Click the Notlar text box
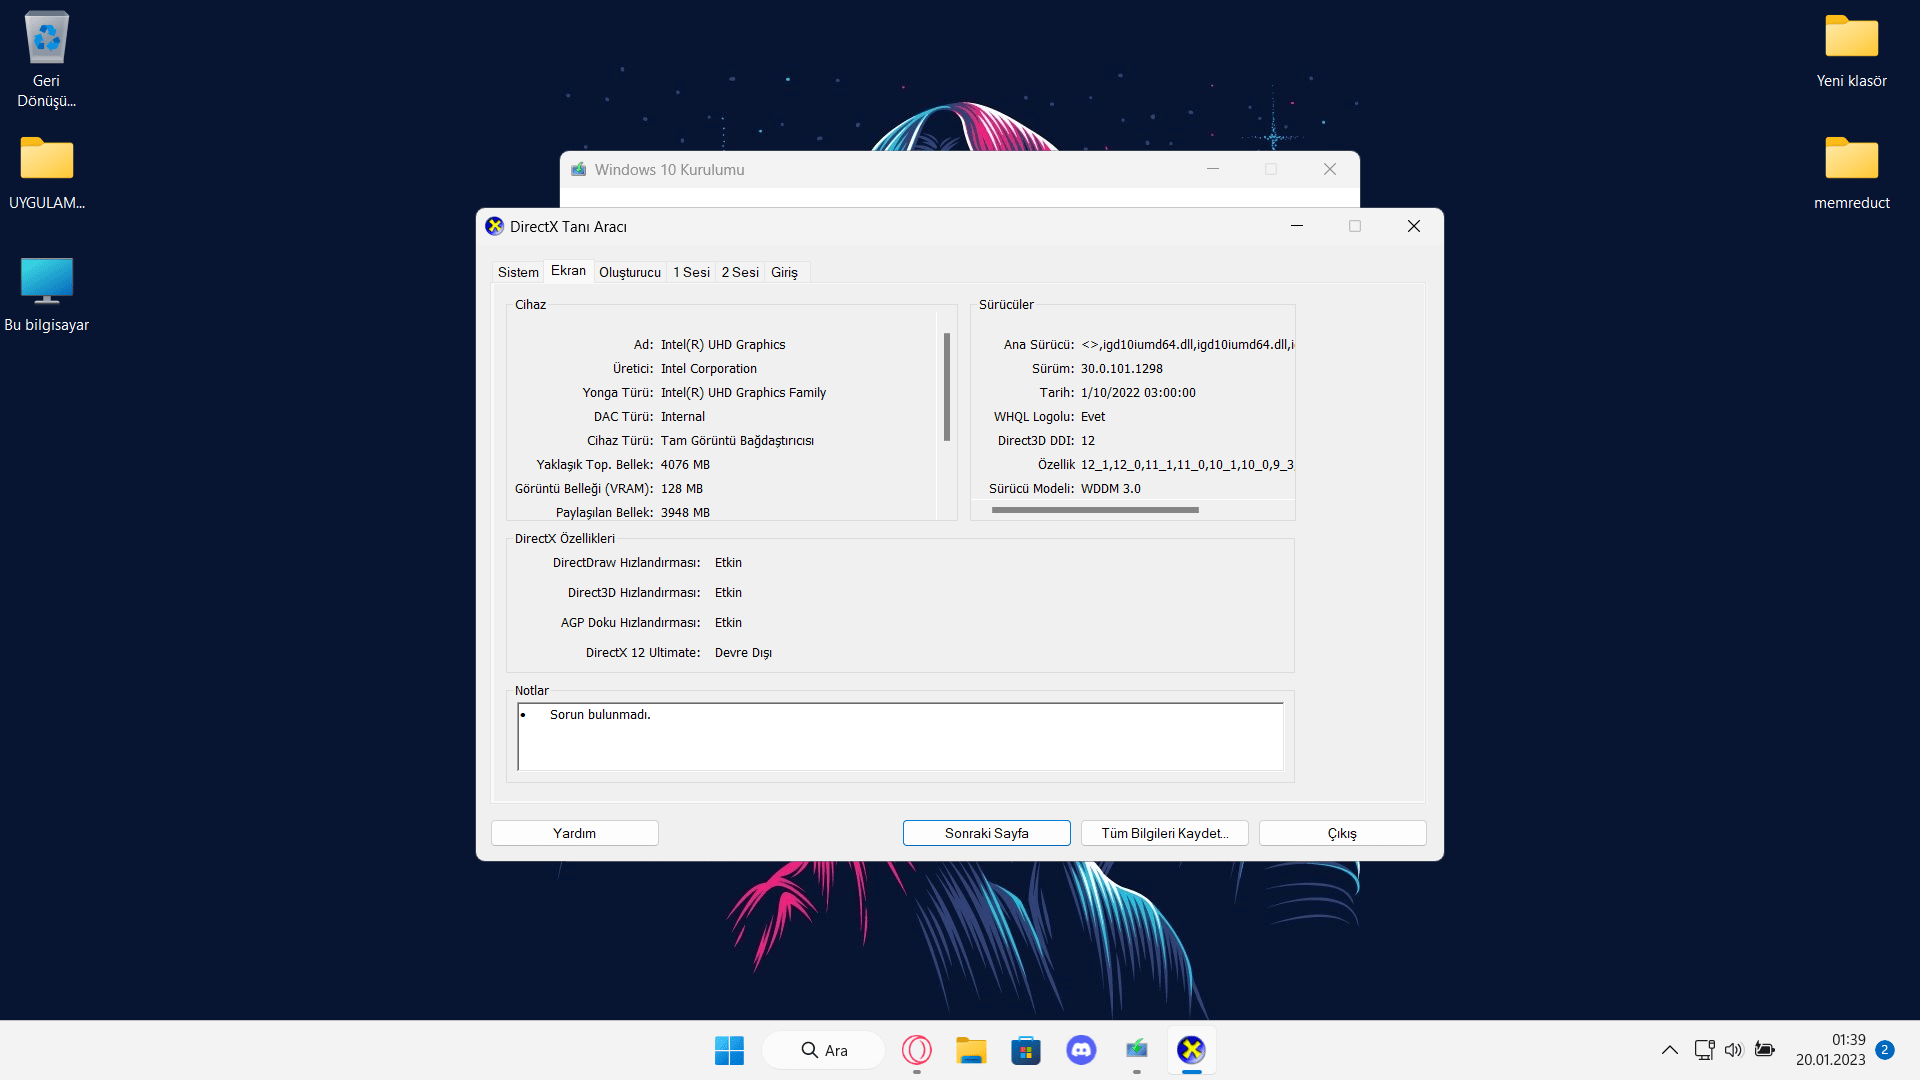1920x1080 pixels. pos(900,737)
